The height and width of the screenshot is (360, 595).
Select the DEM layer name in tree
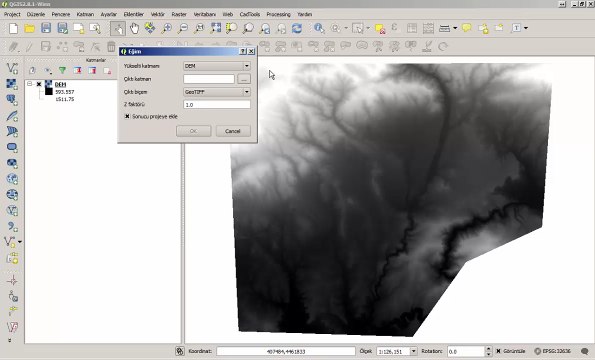click(x=60, y=85)
